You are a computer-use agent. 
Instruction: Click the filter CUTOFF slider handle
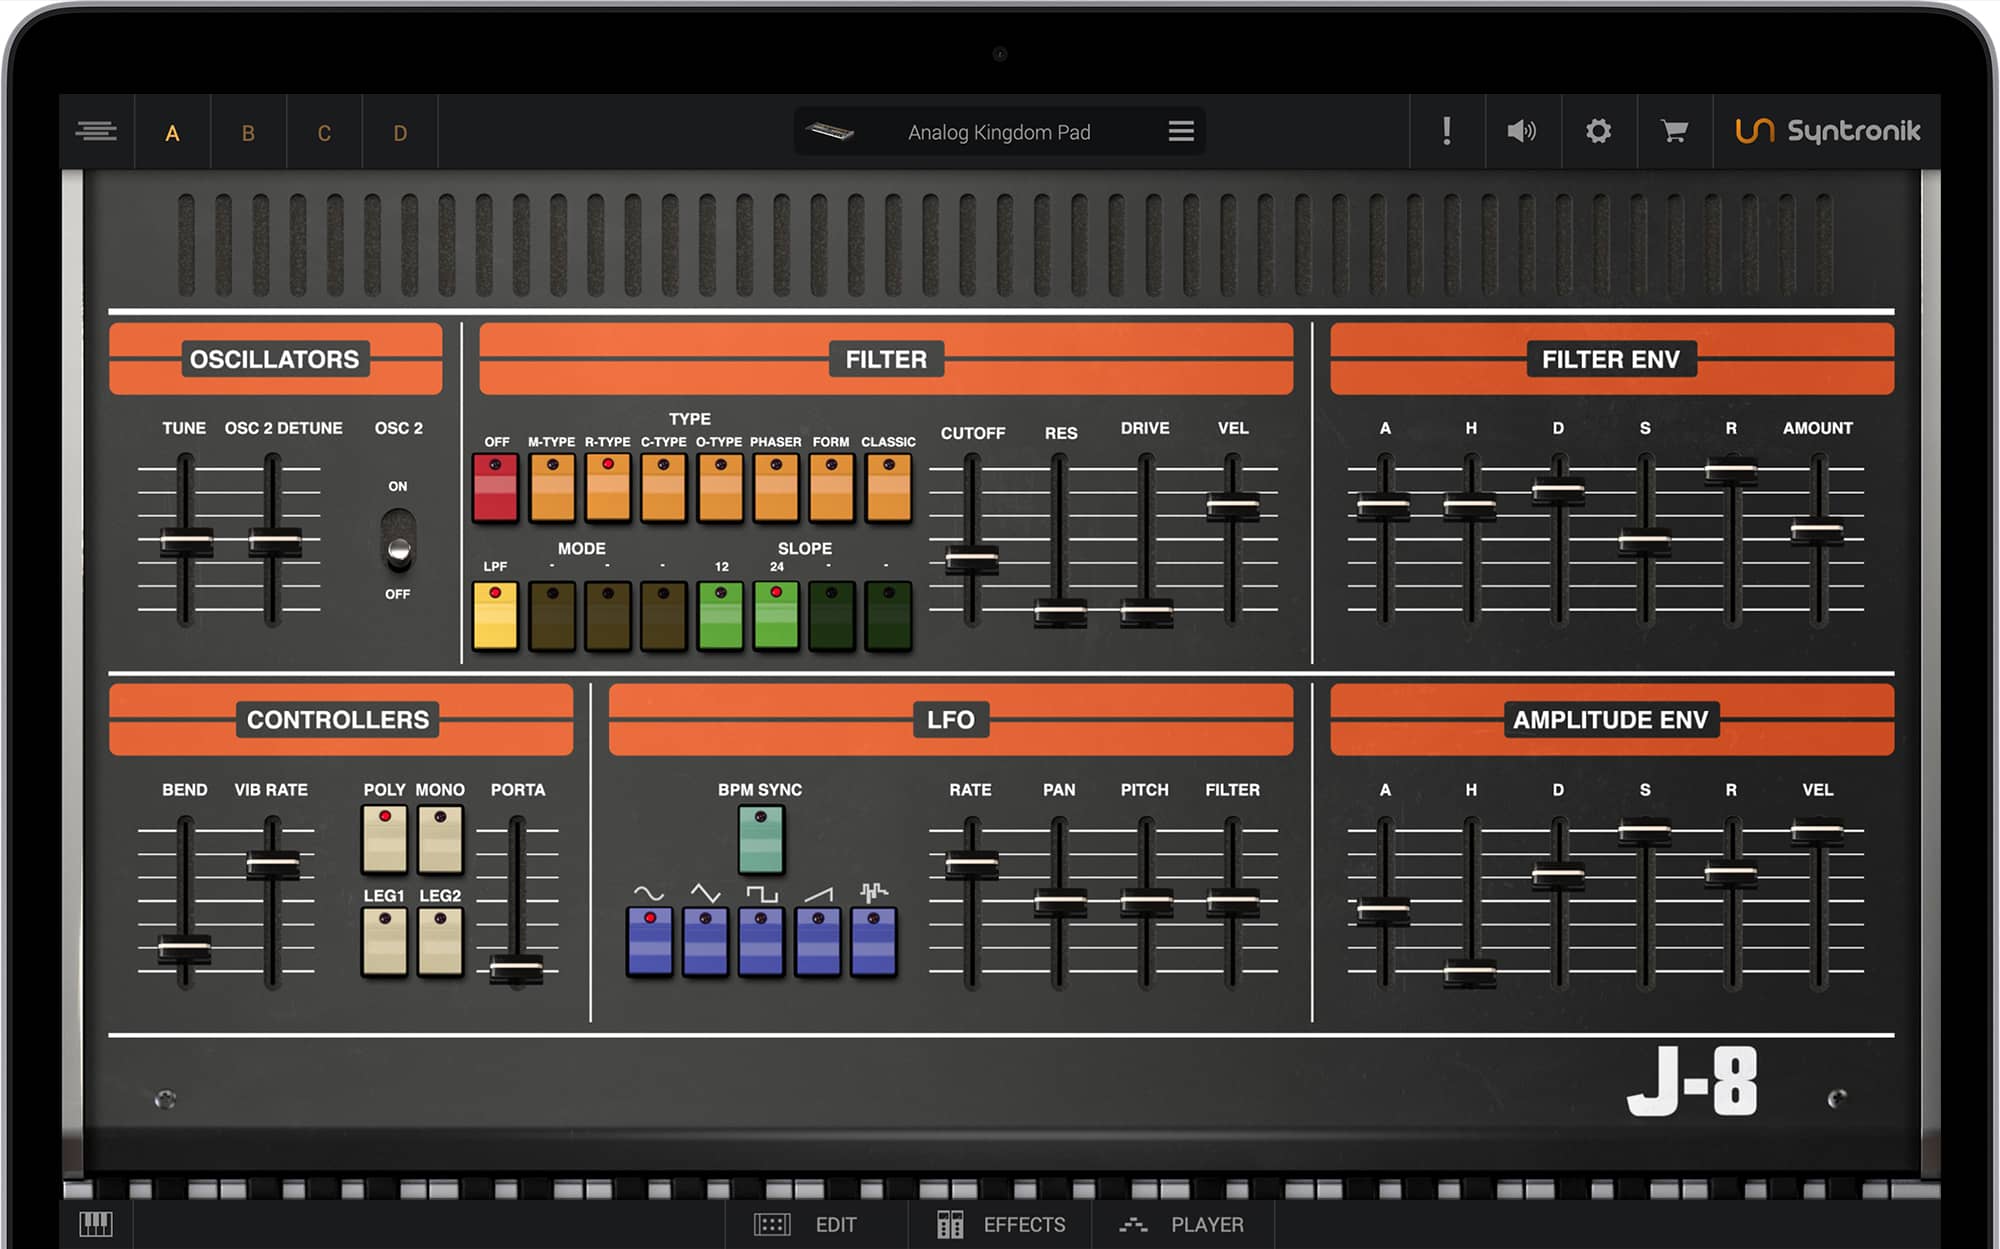point(971,558)
